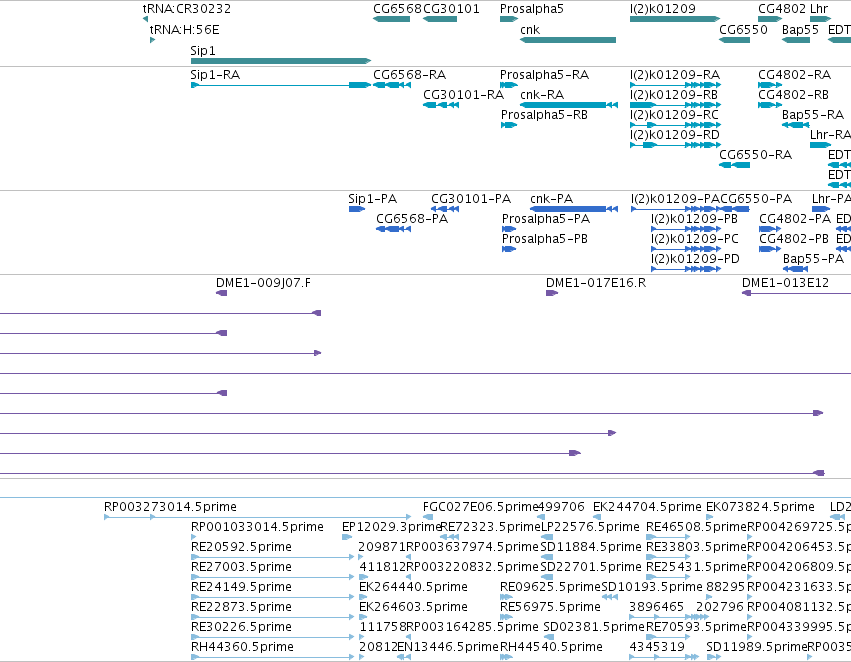
Task: Click the EK264603.5prime EST label
Action: (x=414, y=607)
